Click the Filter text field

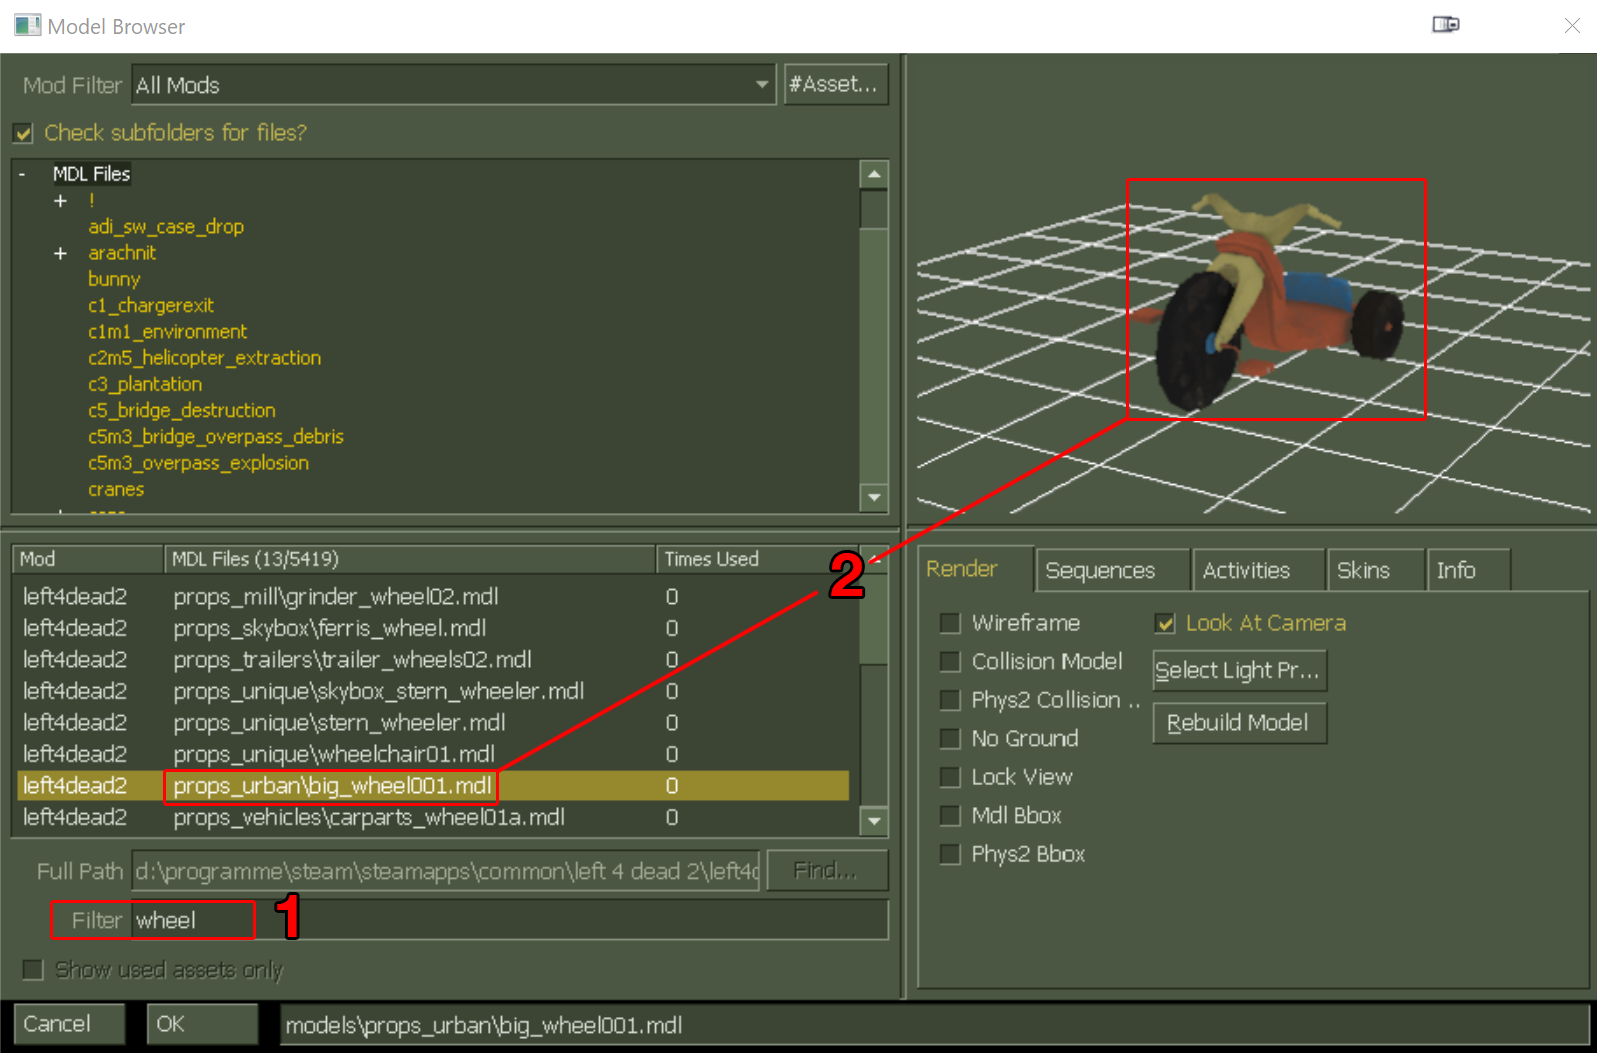point(509,920)
